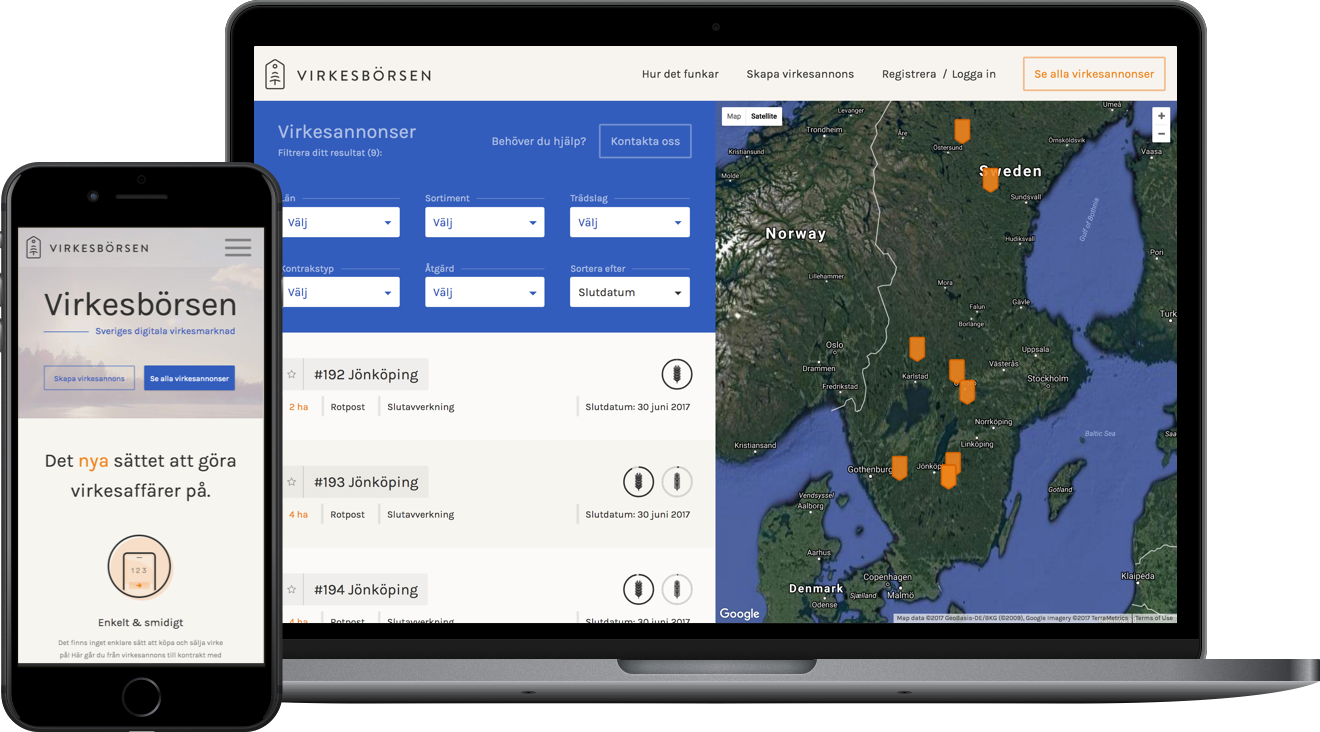Open the Hur det funkar menu item
The height and width of the screenshot is (732, 1320).
(x=680, y=74)
